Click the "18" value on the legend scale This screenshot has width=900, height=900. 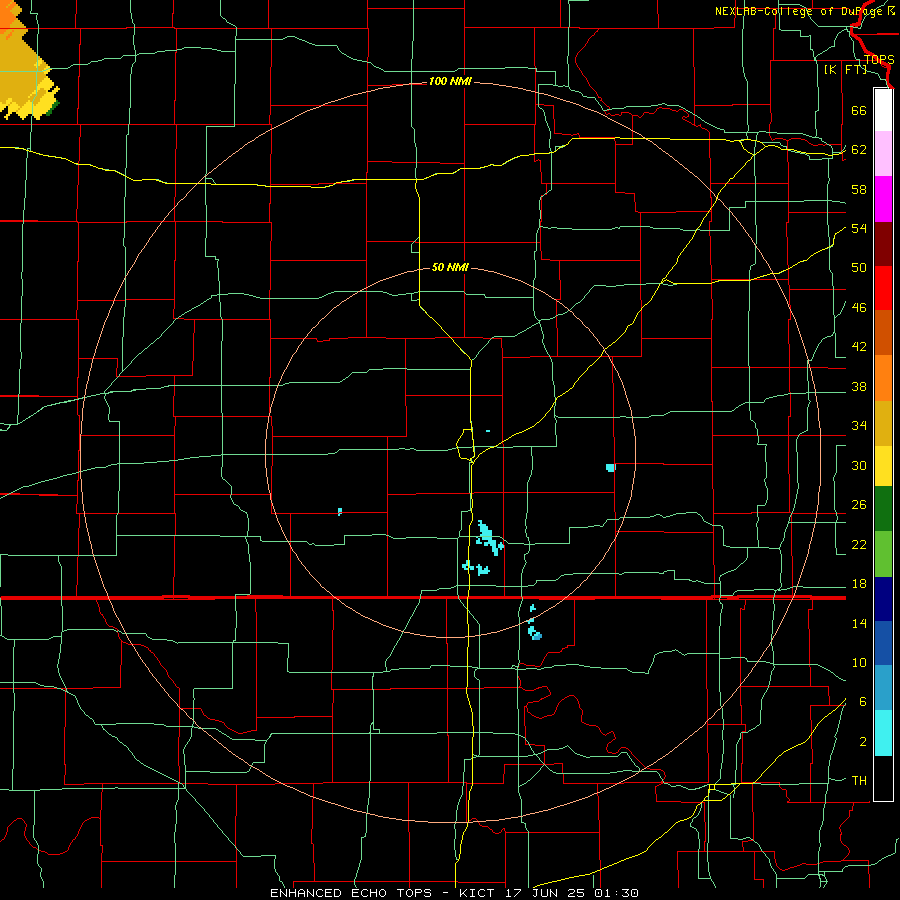pos(859,584)
